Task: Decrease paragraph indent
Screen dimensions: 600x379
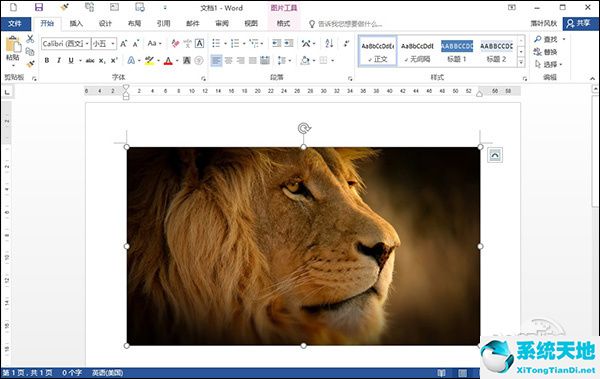Action: point(277,43)
